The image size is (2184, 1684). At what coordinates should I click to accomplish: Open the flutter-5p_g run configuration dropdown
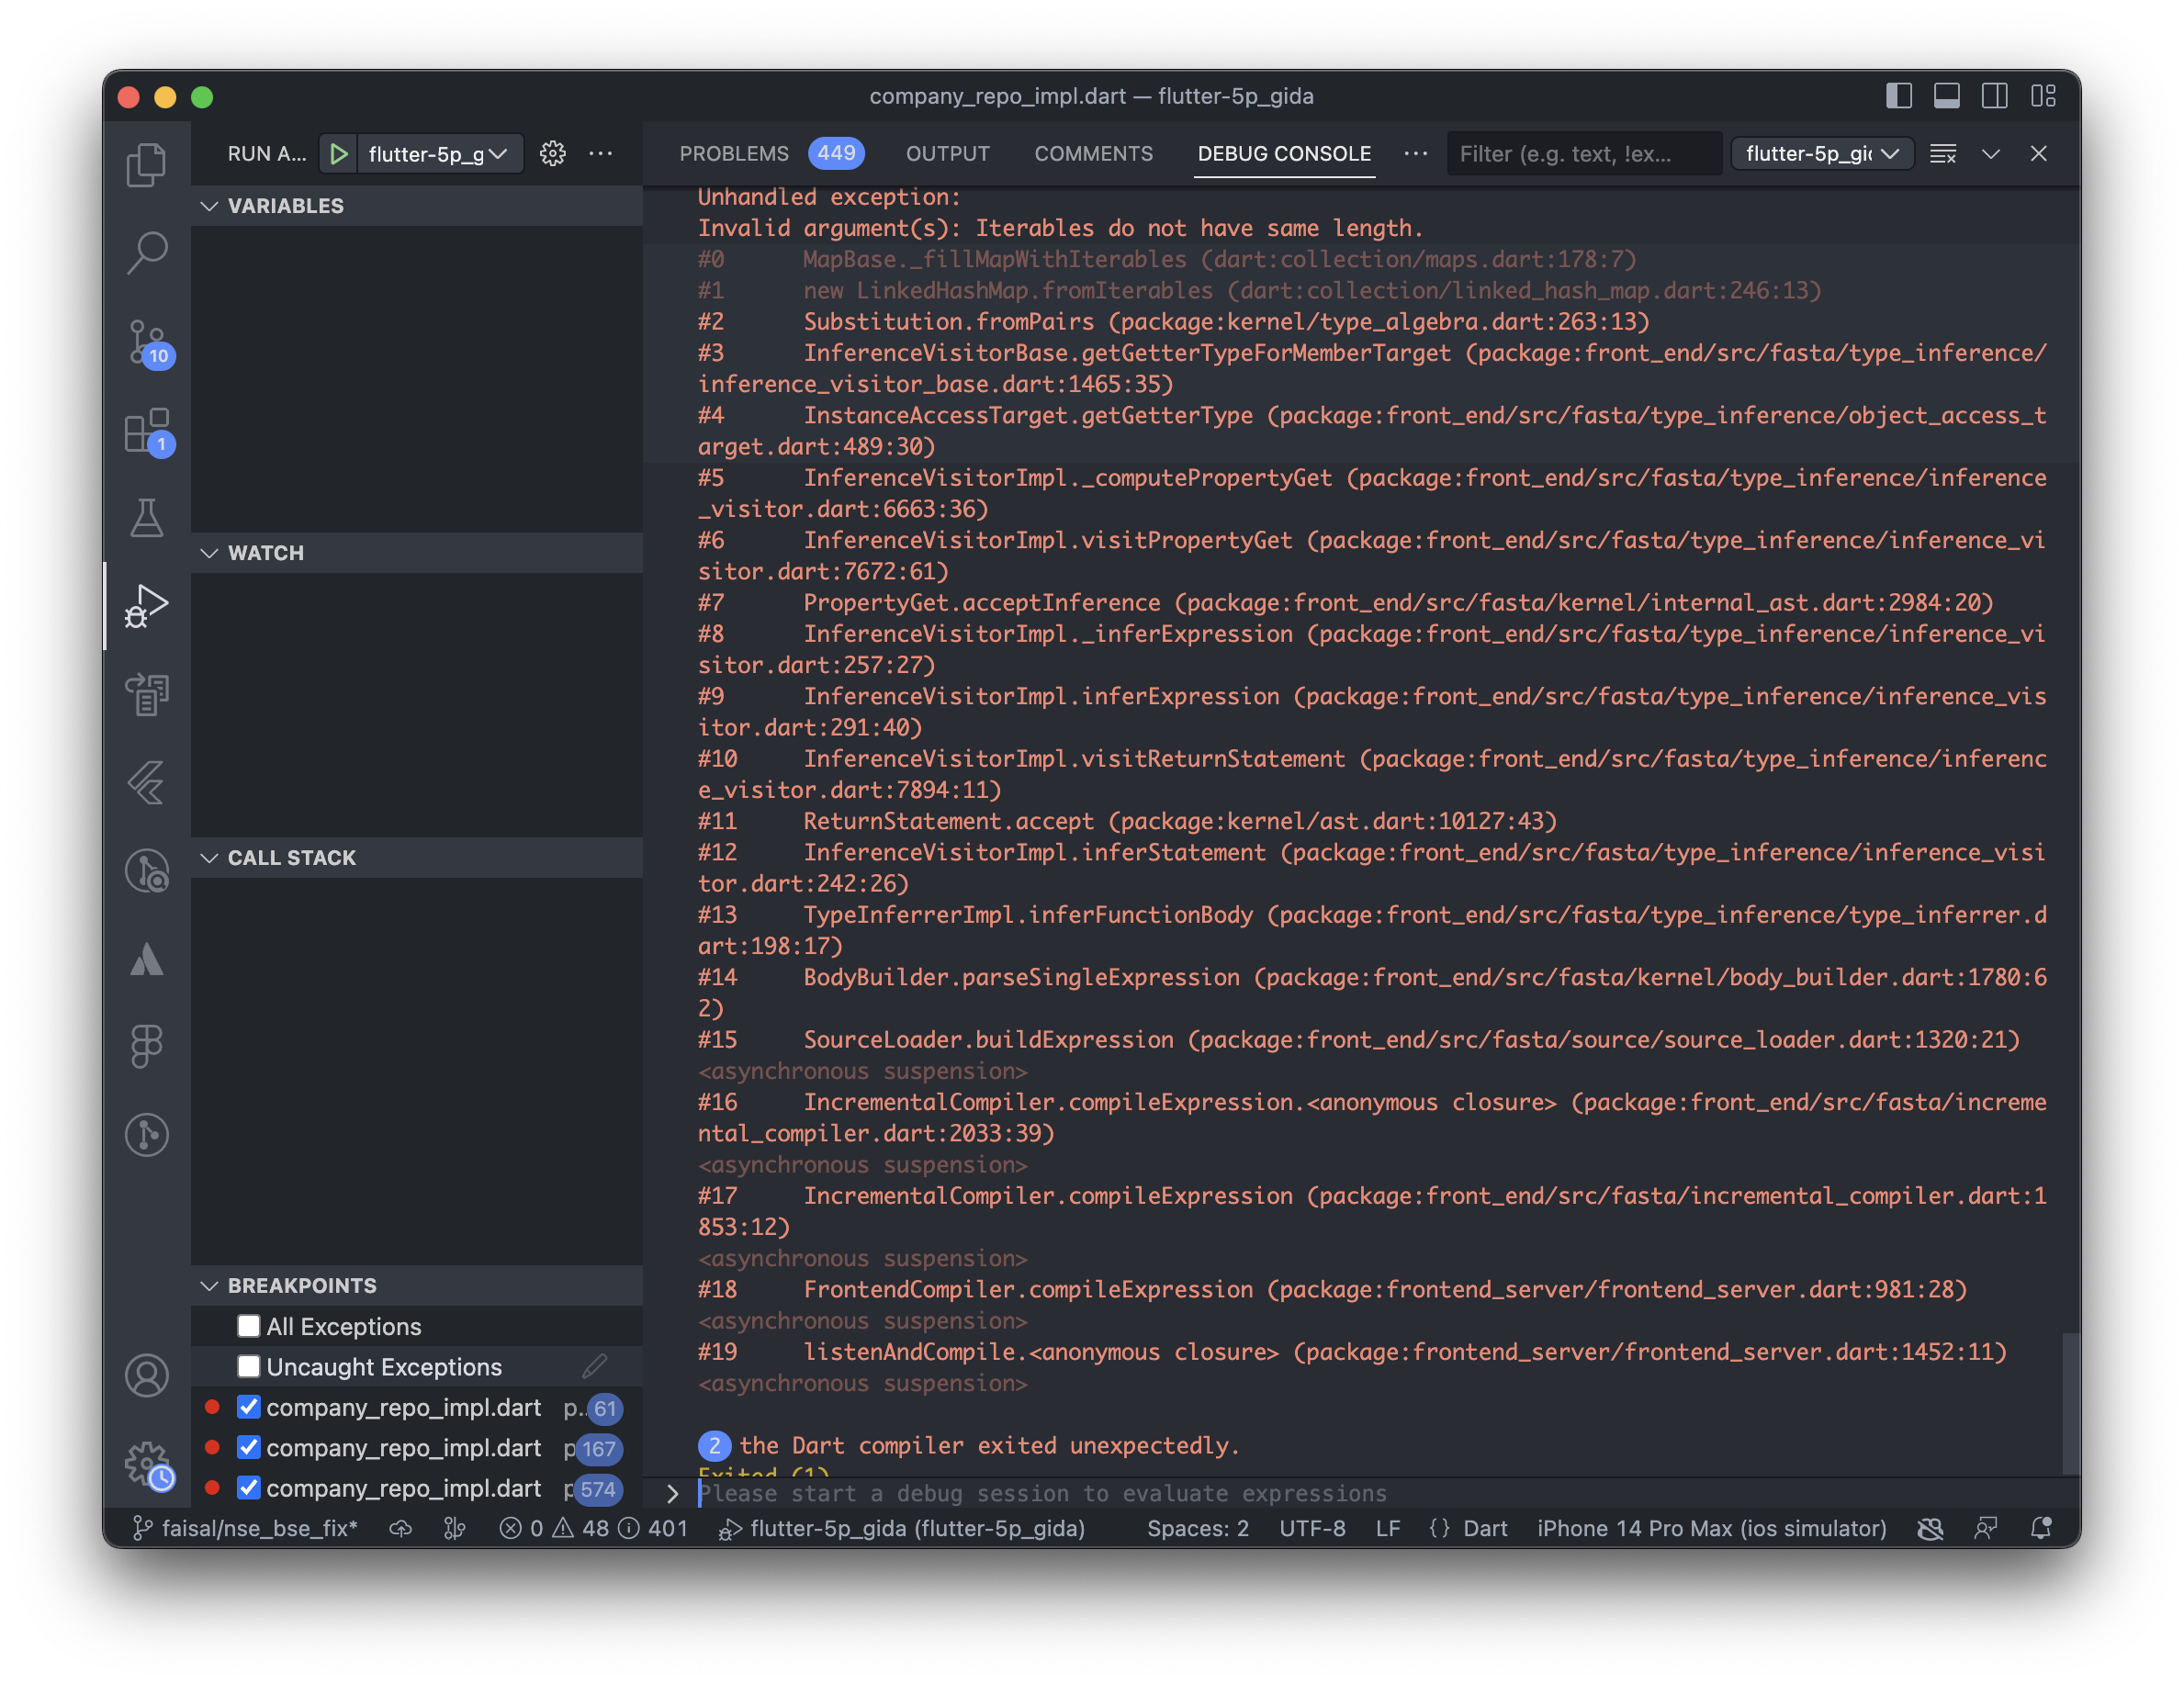click(x=438, y=153)
